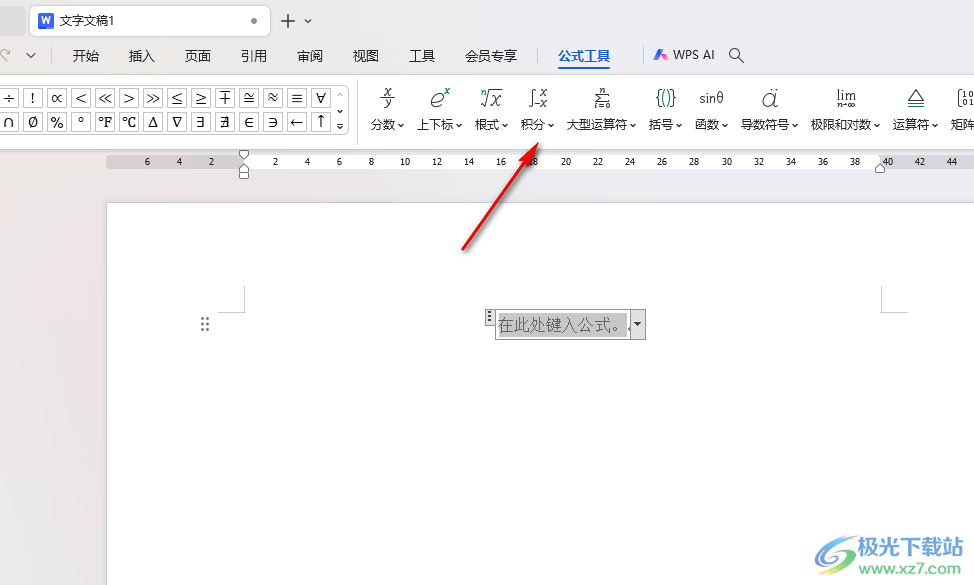The height and width of the screenshot is (585, 974).
Task: Open the Bracket (括号) dropdown
Action: click(x=665, y=109)
